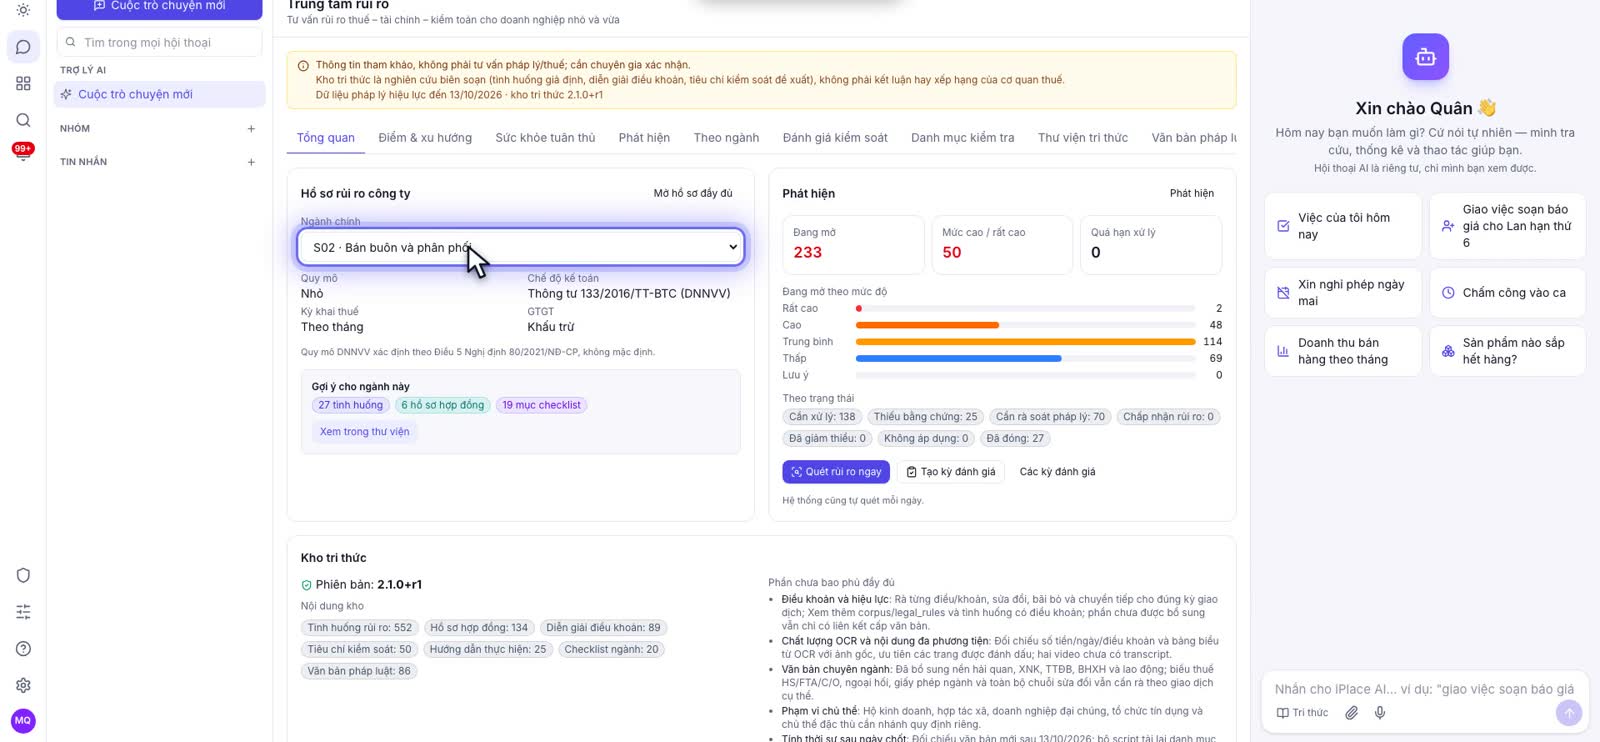The height and width of the screenshot is (742, 1600).
Task: Click the magnifier icon in the left rail
Action: (x=23, y=120)
